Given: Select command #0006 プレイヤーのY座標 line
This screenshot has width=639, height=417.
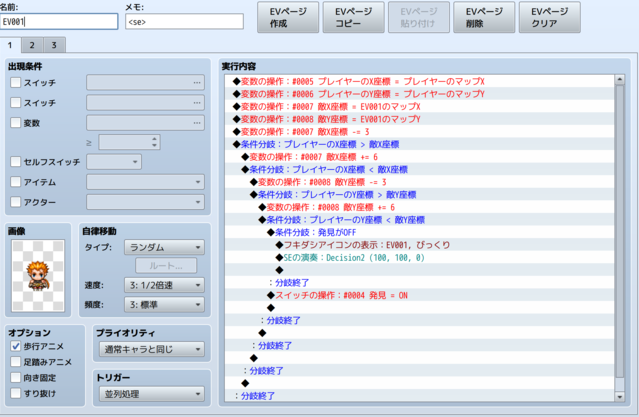Looking at the screenshot, I should pyautogui.click(x=420, y=94).
